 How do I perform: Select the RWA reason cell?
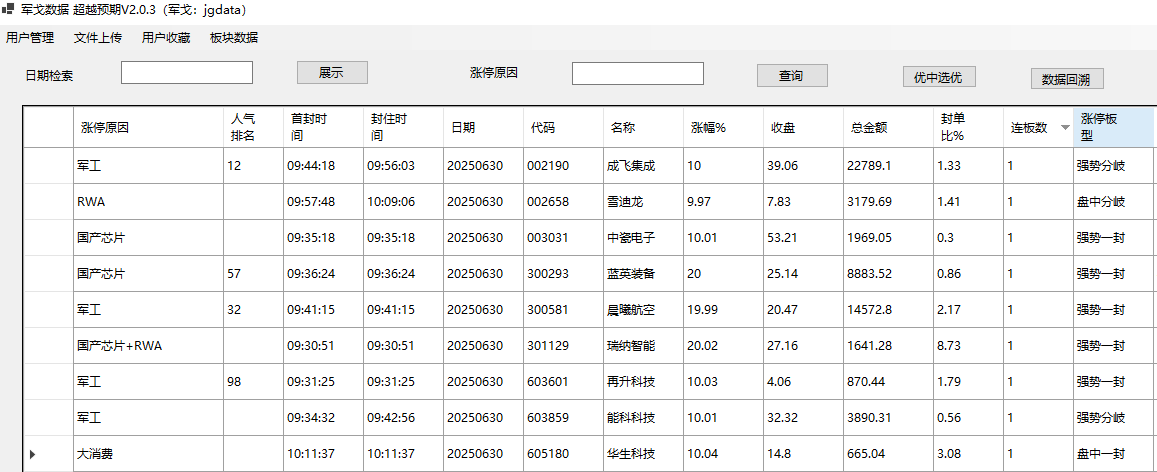[x=148, y=202]
